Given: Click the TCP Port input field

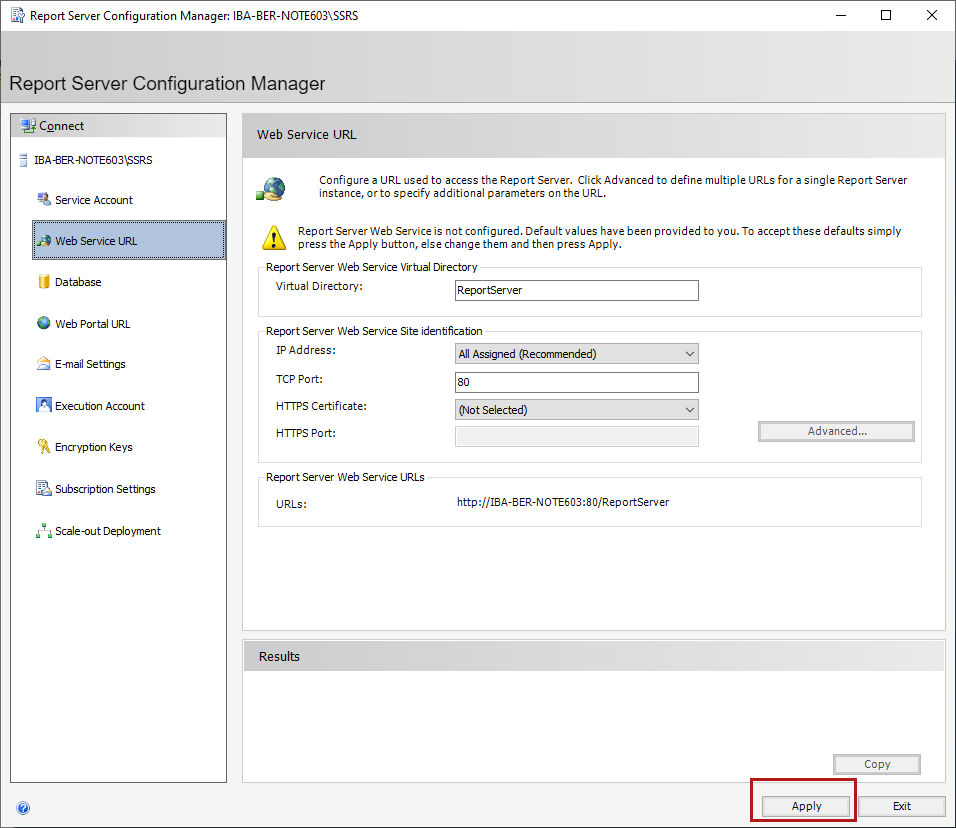Looking at the screenshot, I should coord(576,382).
